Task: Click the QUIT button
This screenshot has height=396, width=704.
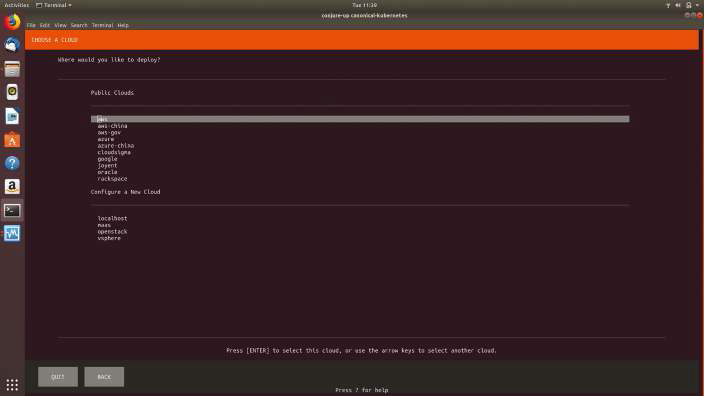Action: click(58, 377)
